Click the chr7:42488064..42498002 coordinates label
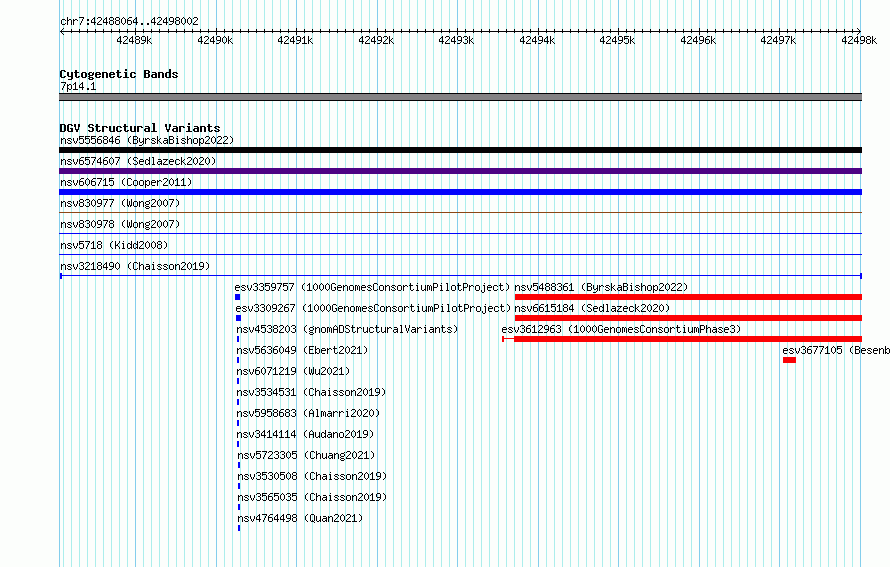The width and height of the screenshot is (890, 567). tap(129, 21)
